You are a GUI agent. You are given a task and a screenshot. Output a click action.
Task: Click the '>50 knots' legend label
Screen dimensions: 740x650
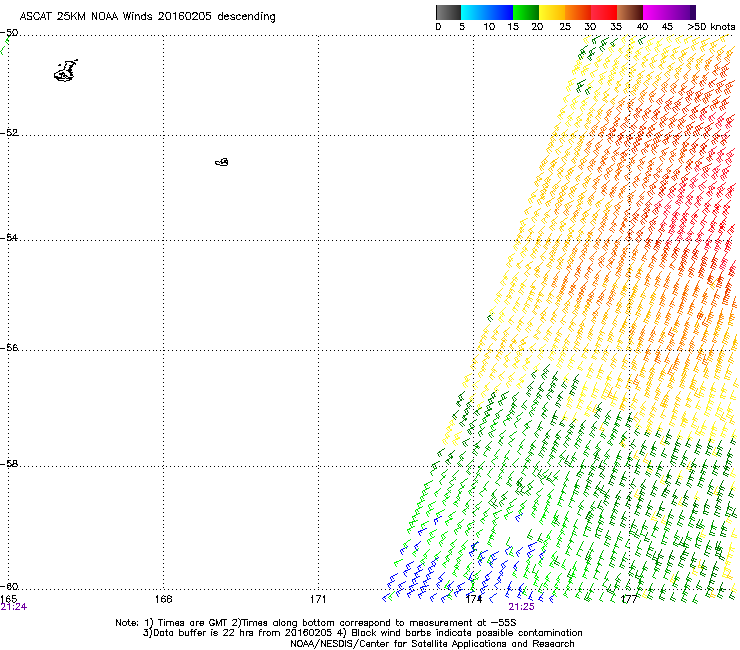click(711, 27)
